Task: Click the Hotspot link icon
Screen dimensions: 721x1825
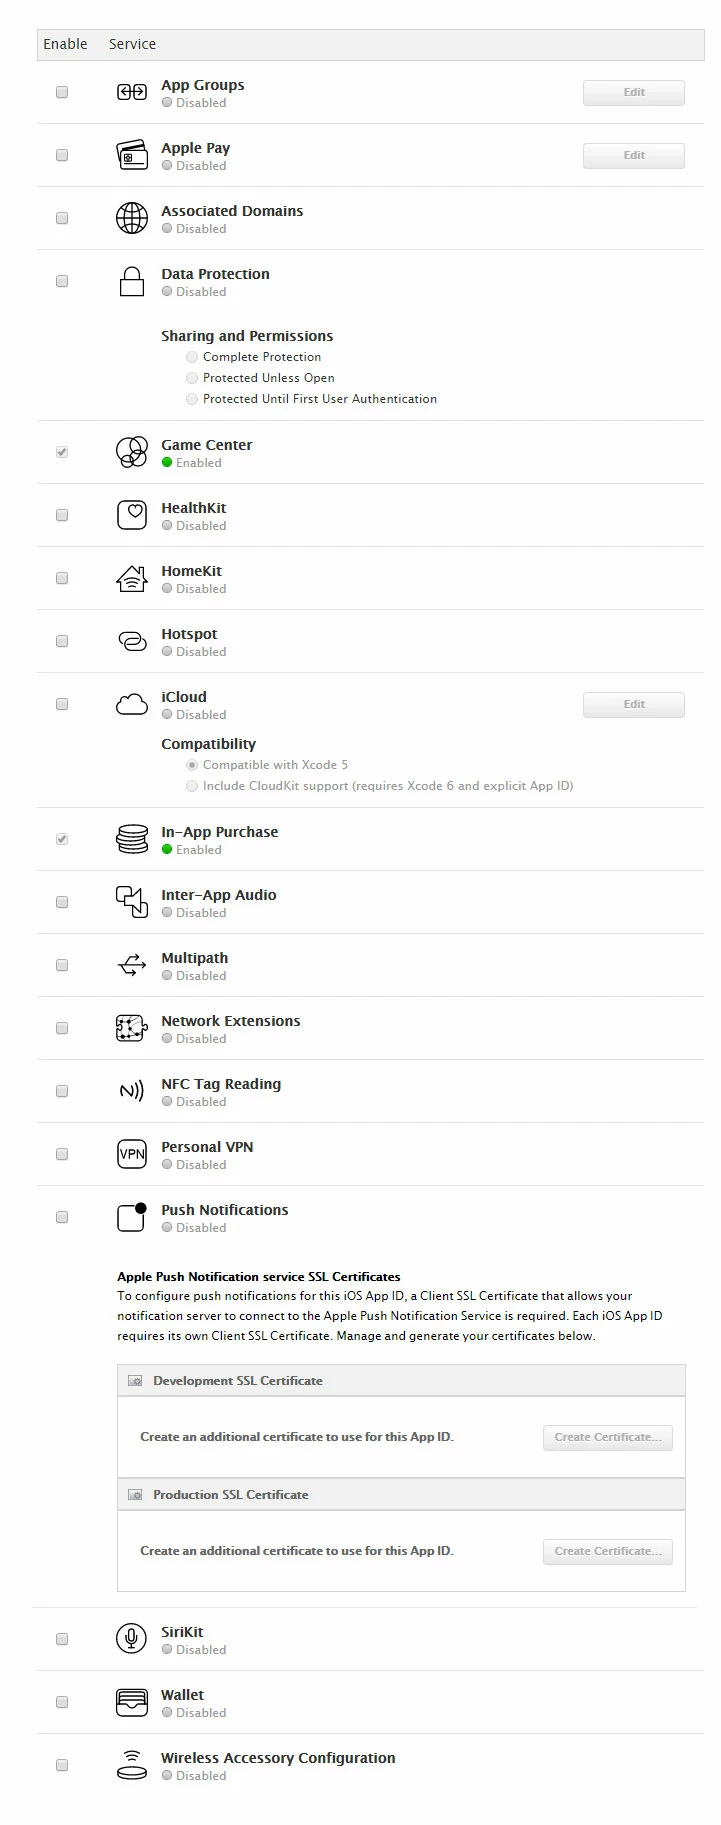Action: click(x=132, y=641)
